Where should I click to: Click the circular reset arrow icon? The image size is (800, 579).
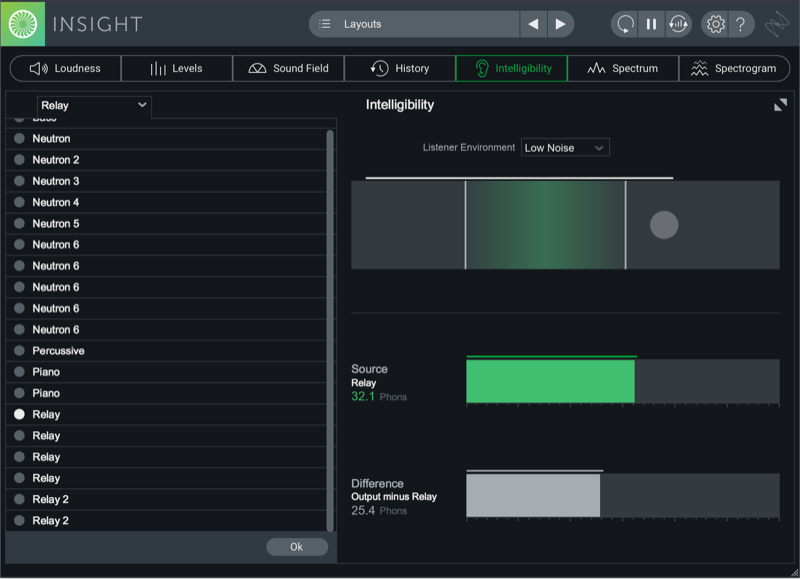click(x=625, y=24)
